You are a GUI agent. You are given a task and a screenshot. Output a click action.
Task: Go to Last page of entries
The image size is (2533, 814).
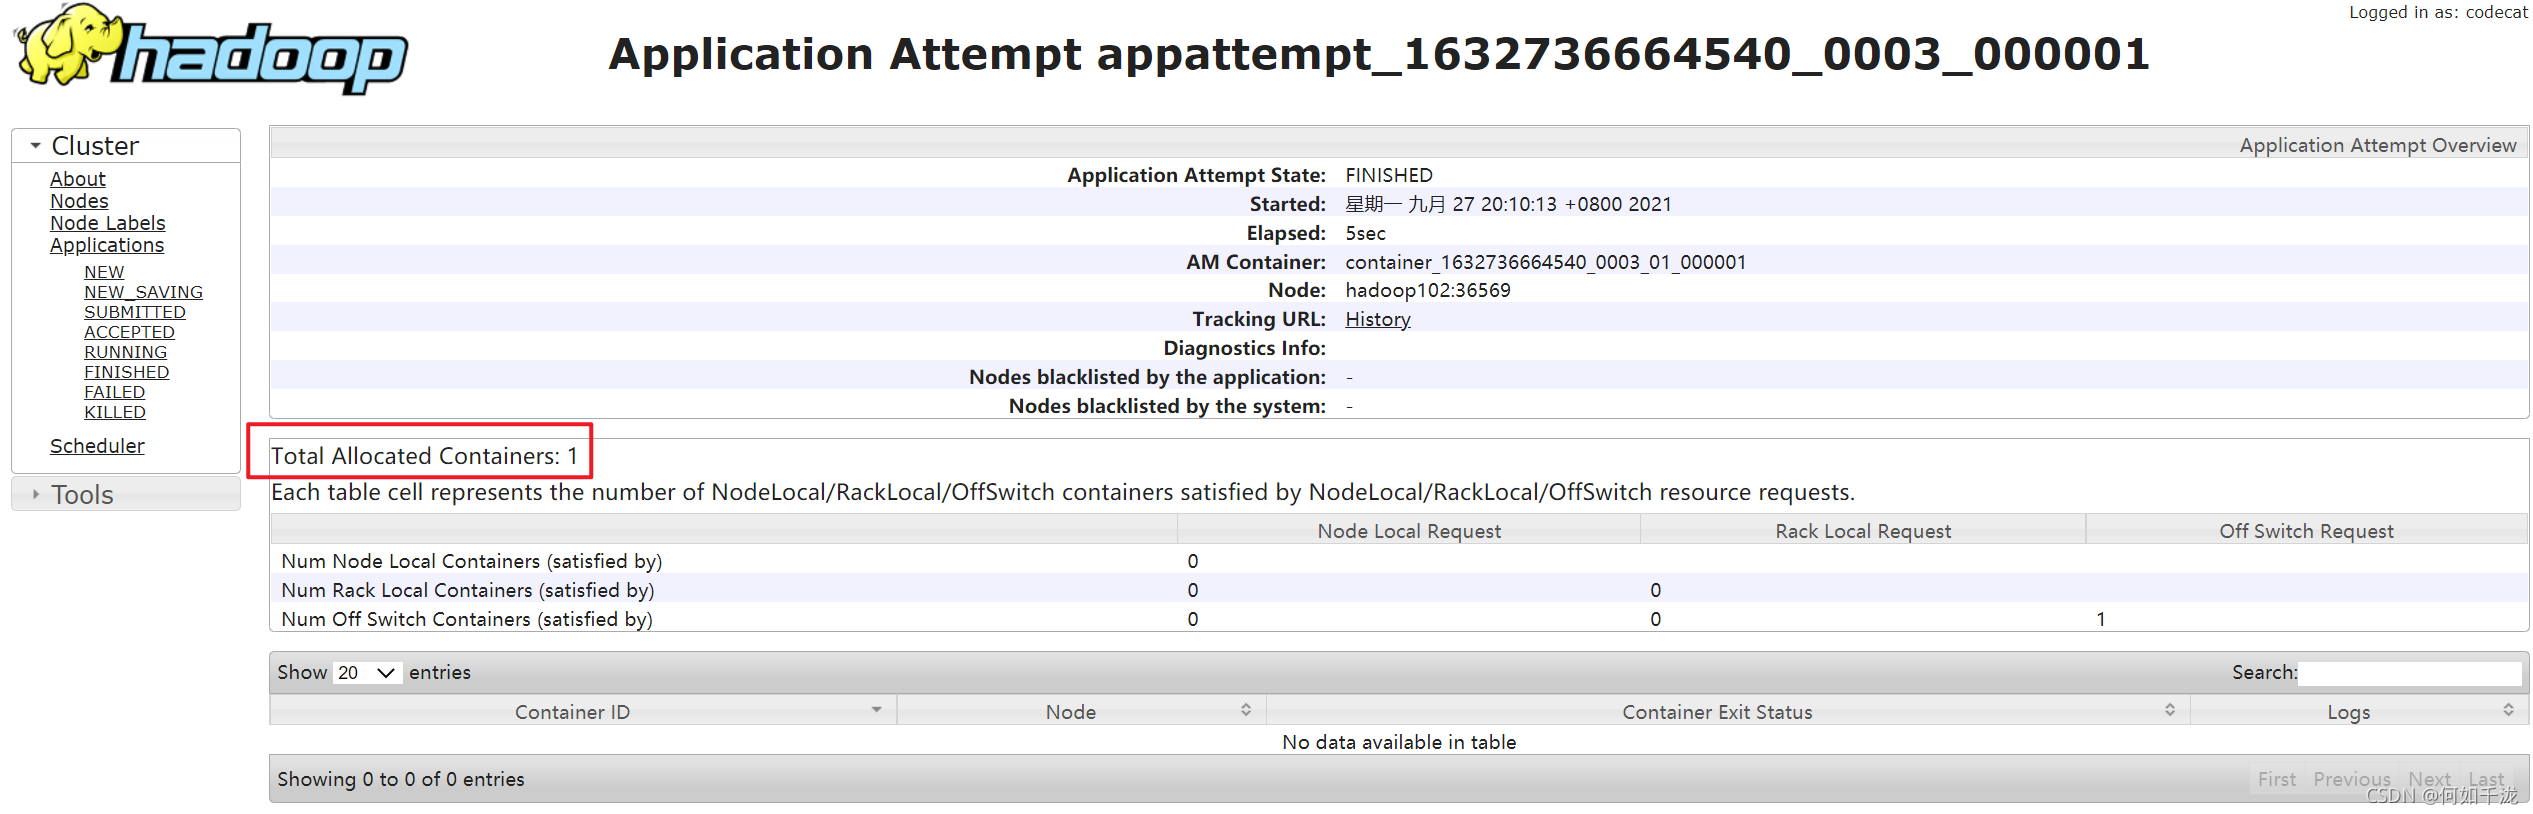pyautogui.click(x=2486, y=779)
